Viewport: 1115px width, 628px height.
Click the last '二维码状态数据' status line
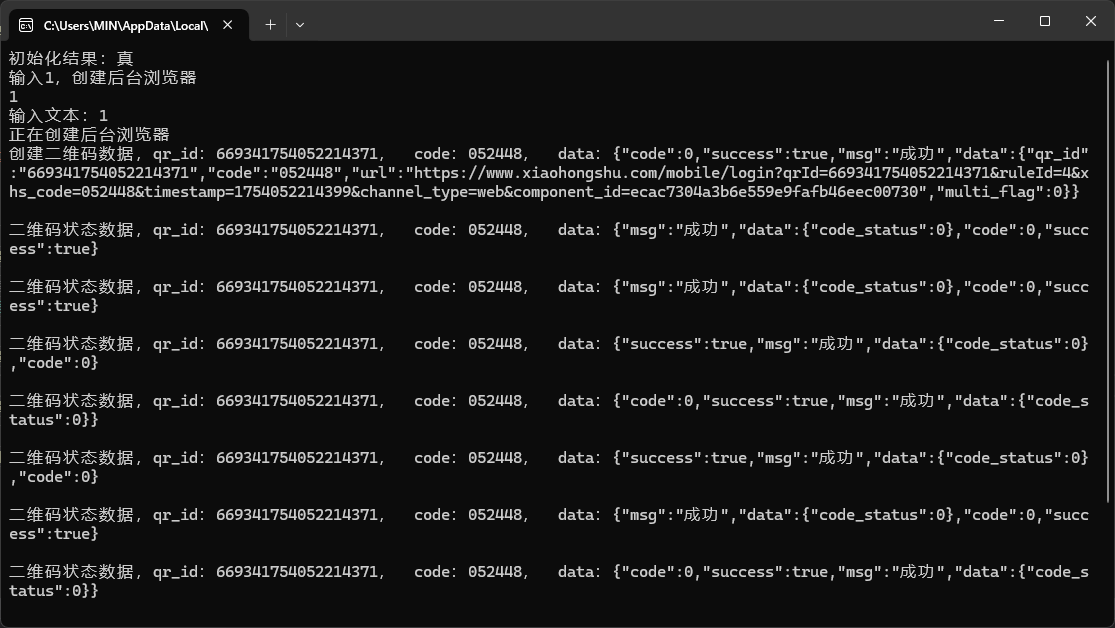pos(549,581)
